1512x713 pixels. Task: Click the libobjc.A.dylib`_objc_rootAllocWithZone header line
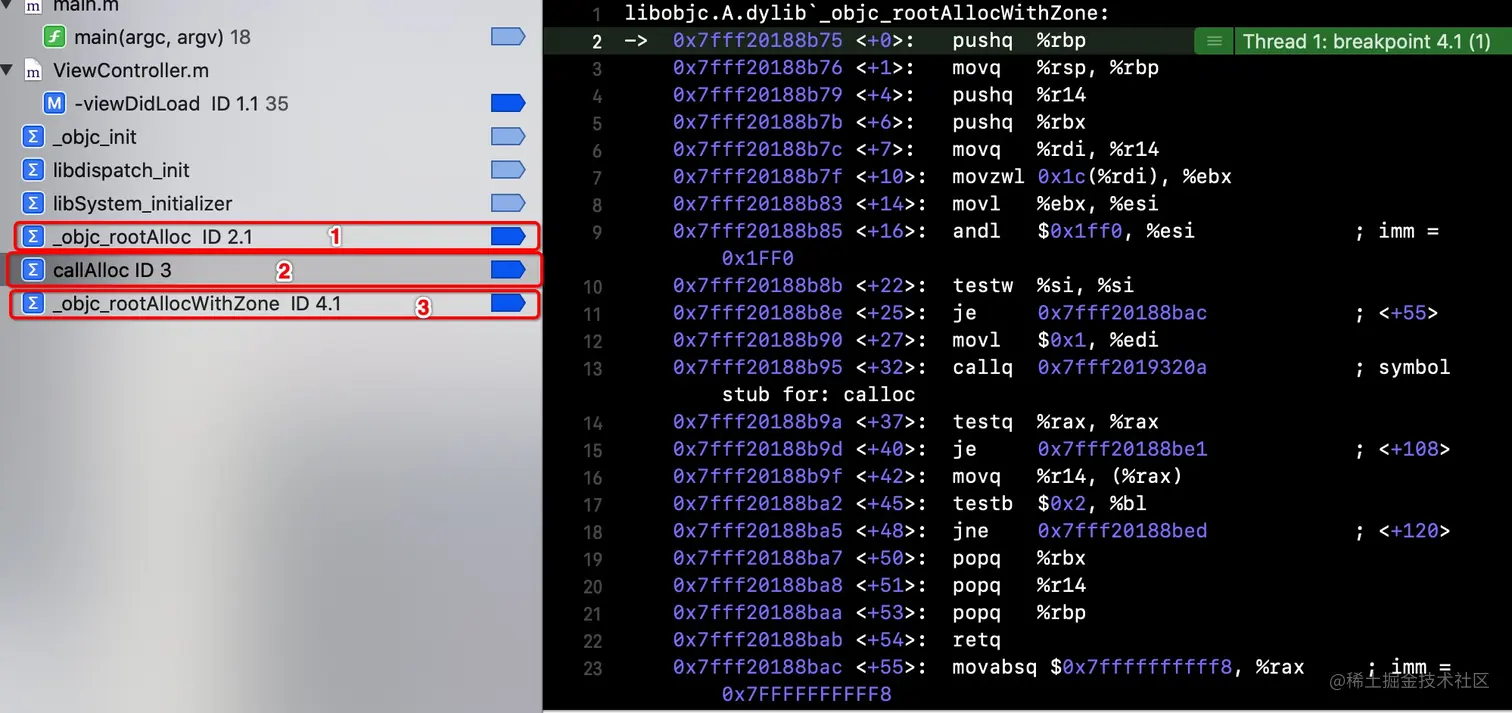(x=866, y=14)
